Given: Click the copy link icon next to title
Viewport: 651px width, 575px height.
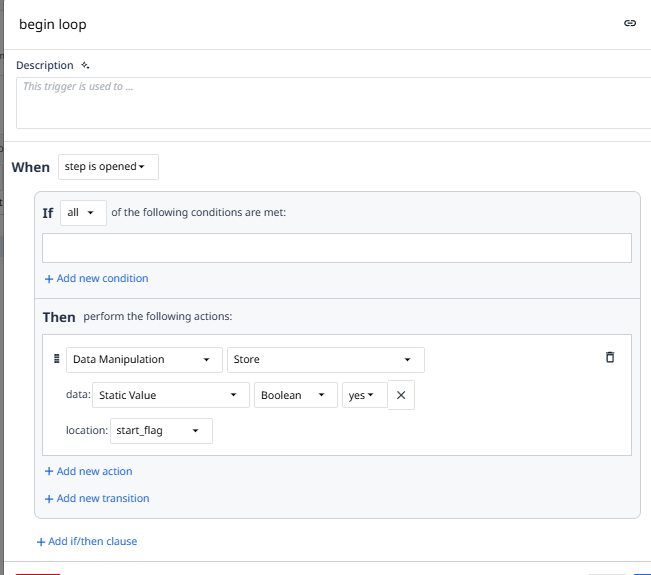Looking at the screenshot, I should (630, 23).
